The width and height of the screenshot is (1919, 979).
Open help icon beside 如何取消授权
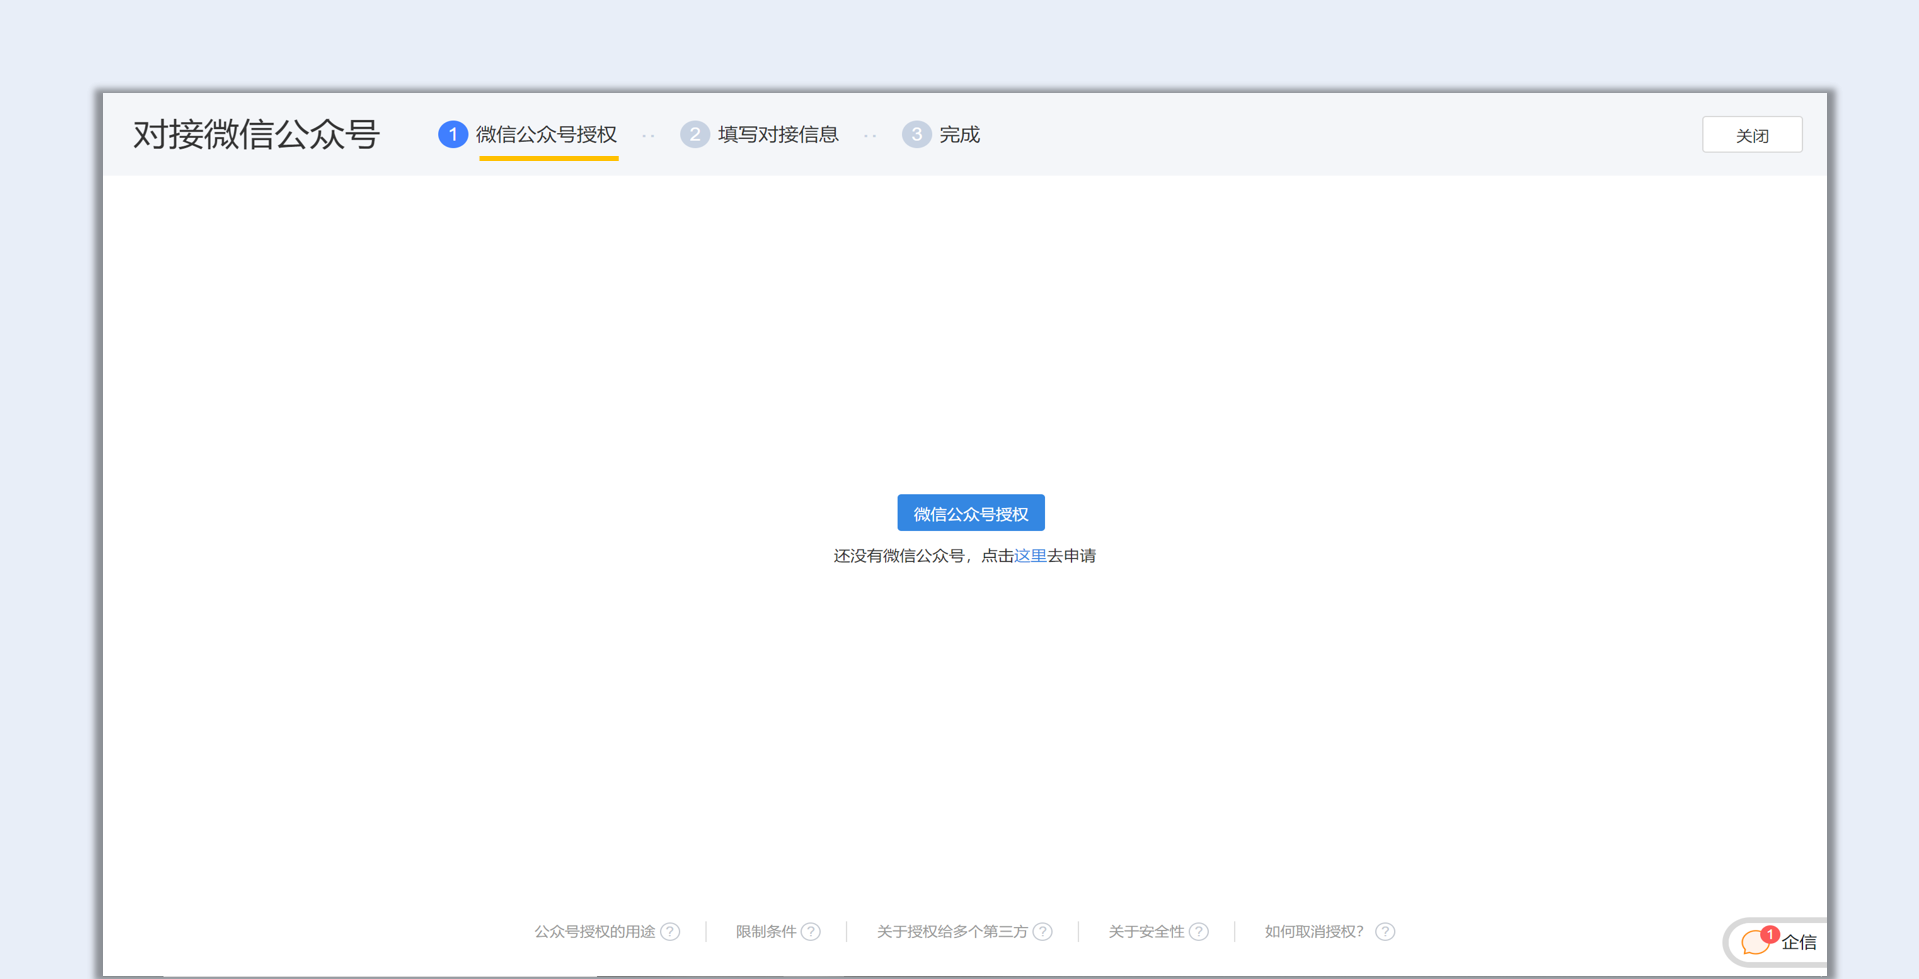[x=1385, y=931]
